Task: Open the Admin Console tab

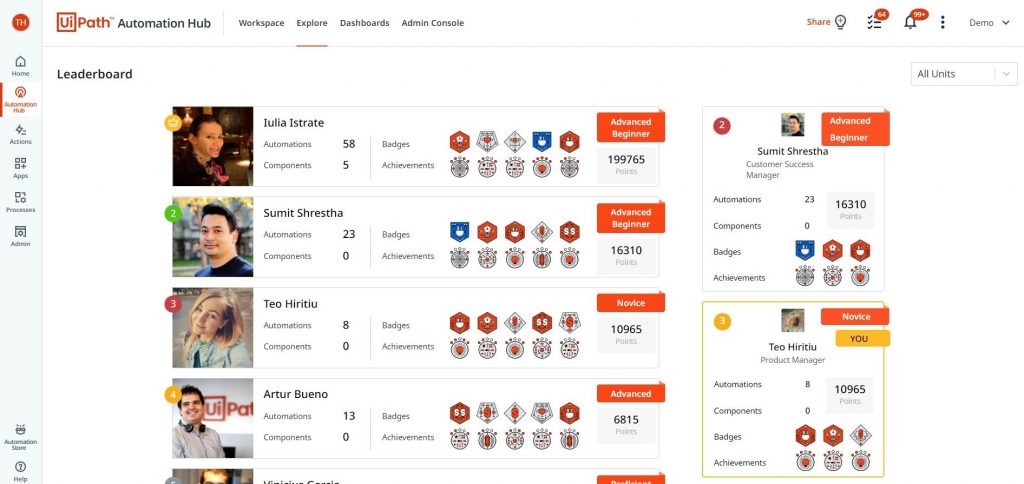Action: 432,23
